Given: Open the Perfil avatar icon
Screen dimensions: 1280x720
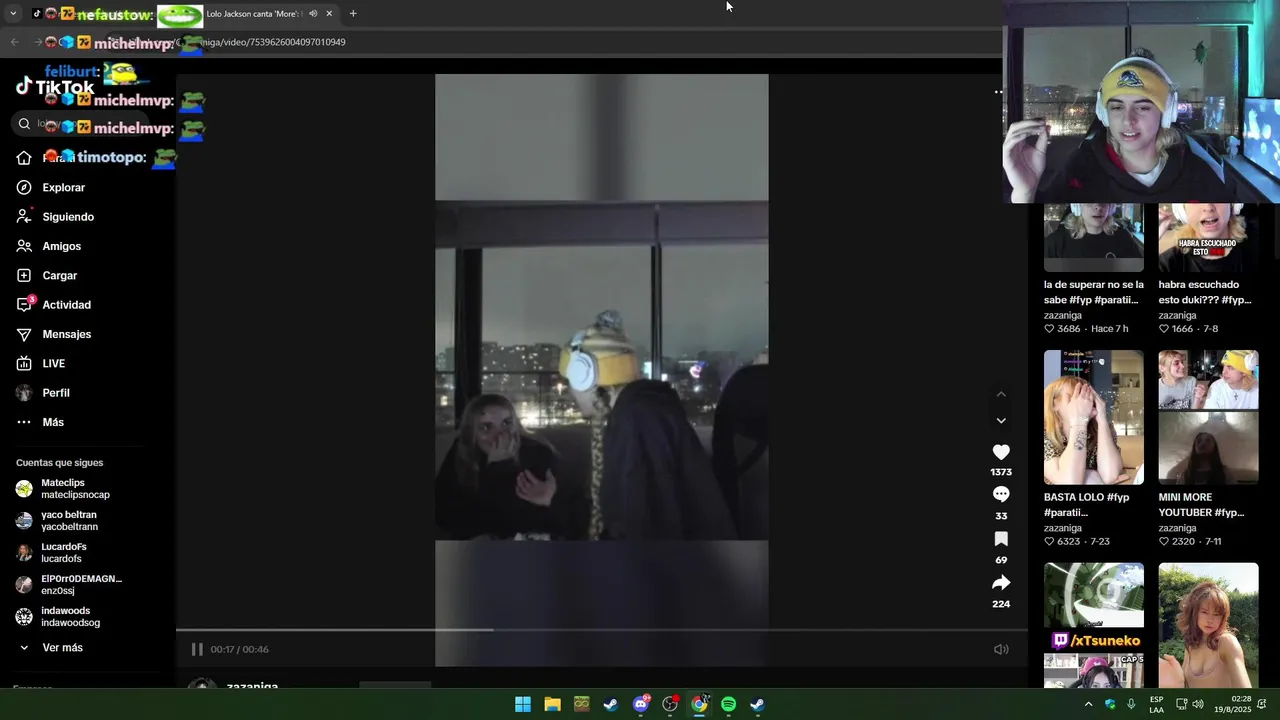Looking at the screenshot, I should click(24, 393).
